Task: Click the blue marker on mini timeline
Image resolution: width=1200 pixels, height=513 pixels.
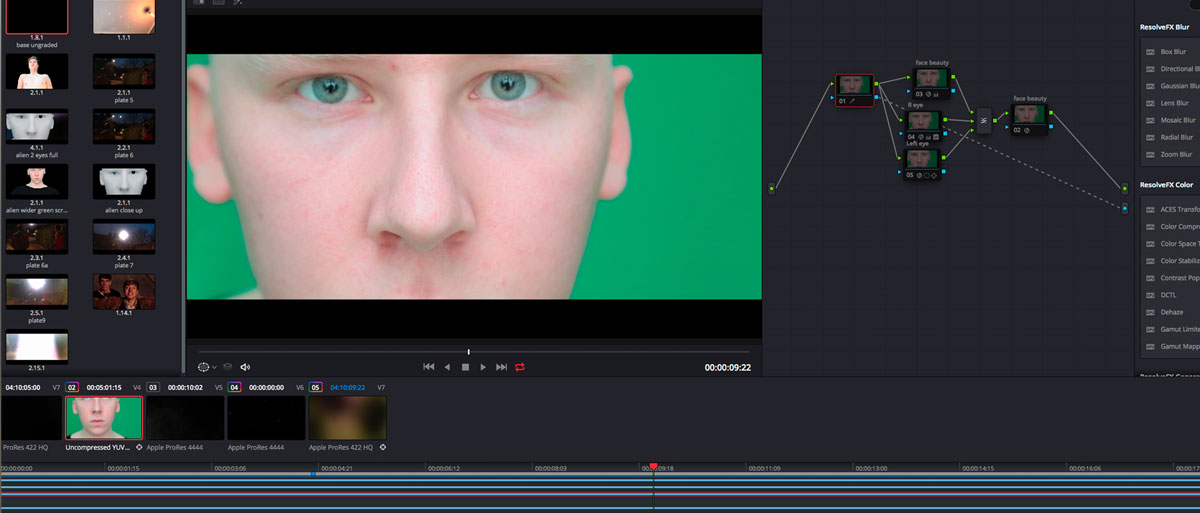Action: coord(313,472)
